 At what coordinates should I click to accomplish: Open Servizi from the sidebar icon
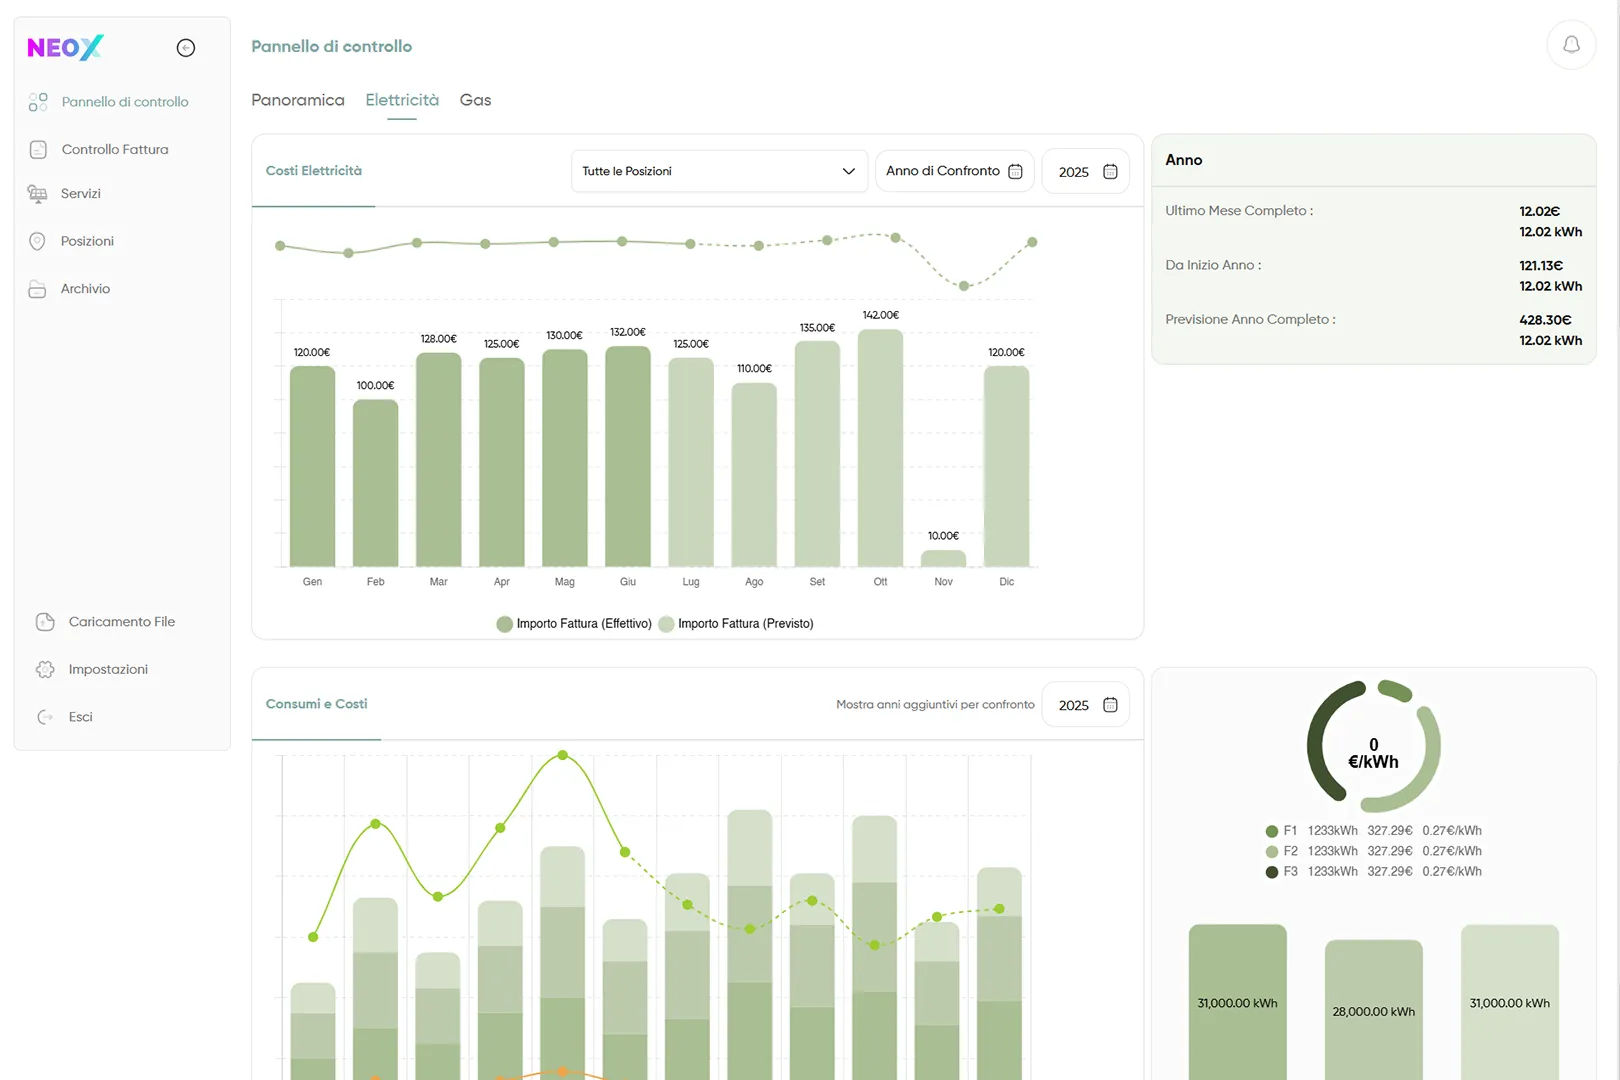[38, 194]
